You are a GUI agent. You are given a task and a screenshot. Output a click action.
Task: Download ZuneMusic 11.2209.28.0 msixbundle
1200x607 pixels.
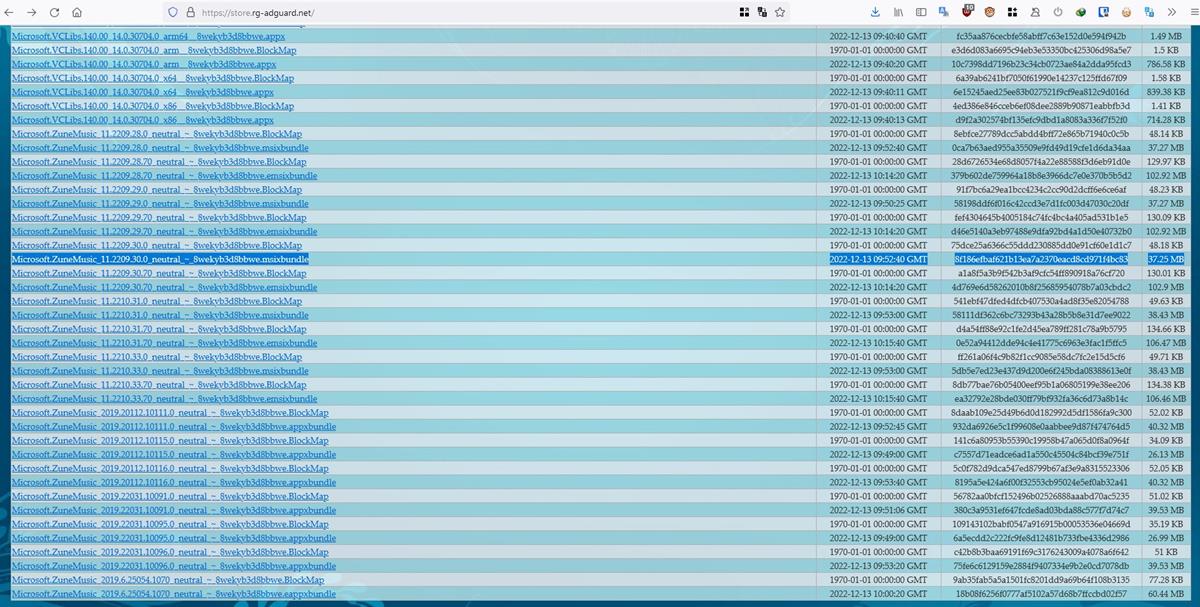coord(160,148)
